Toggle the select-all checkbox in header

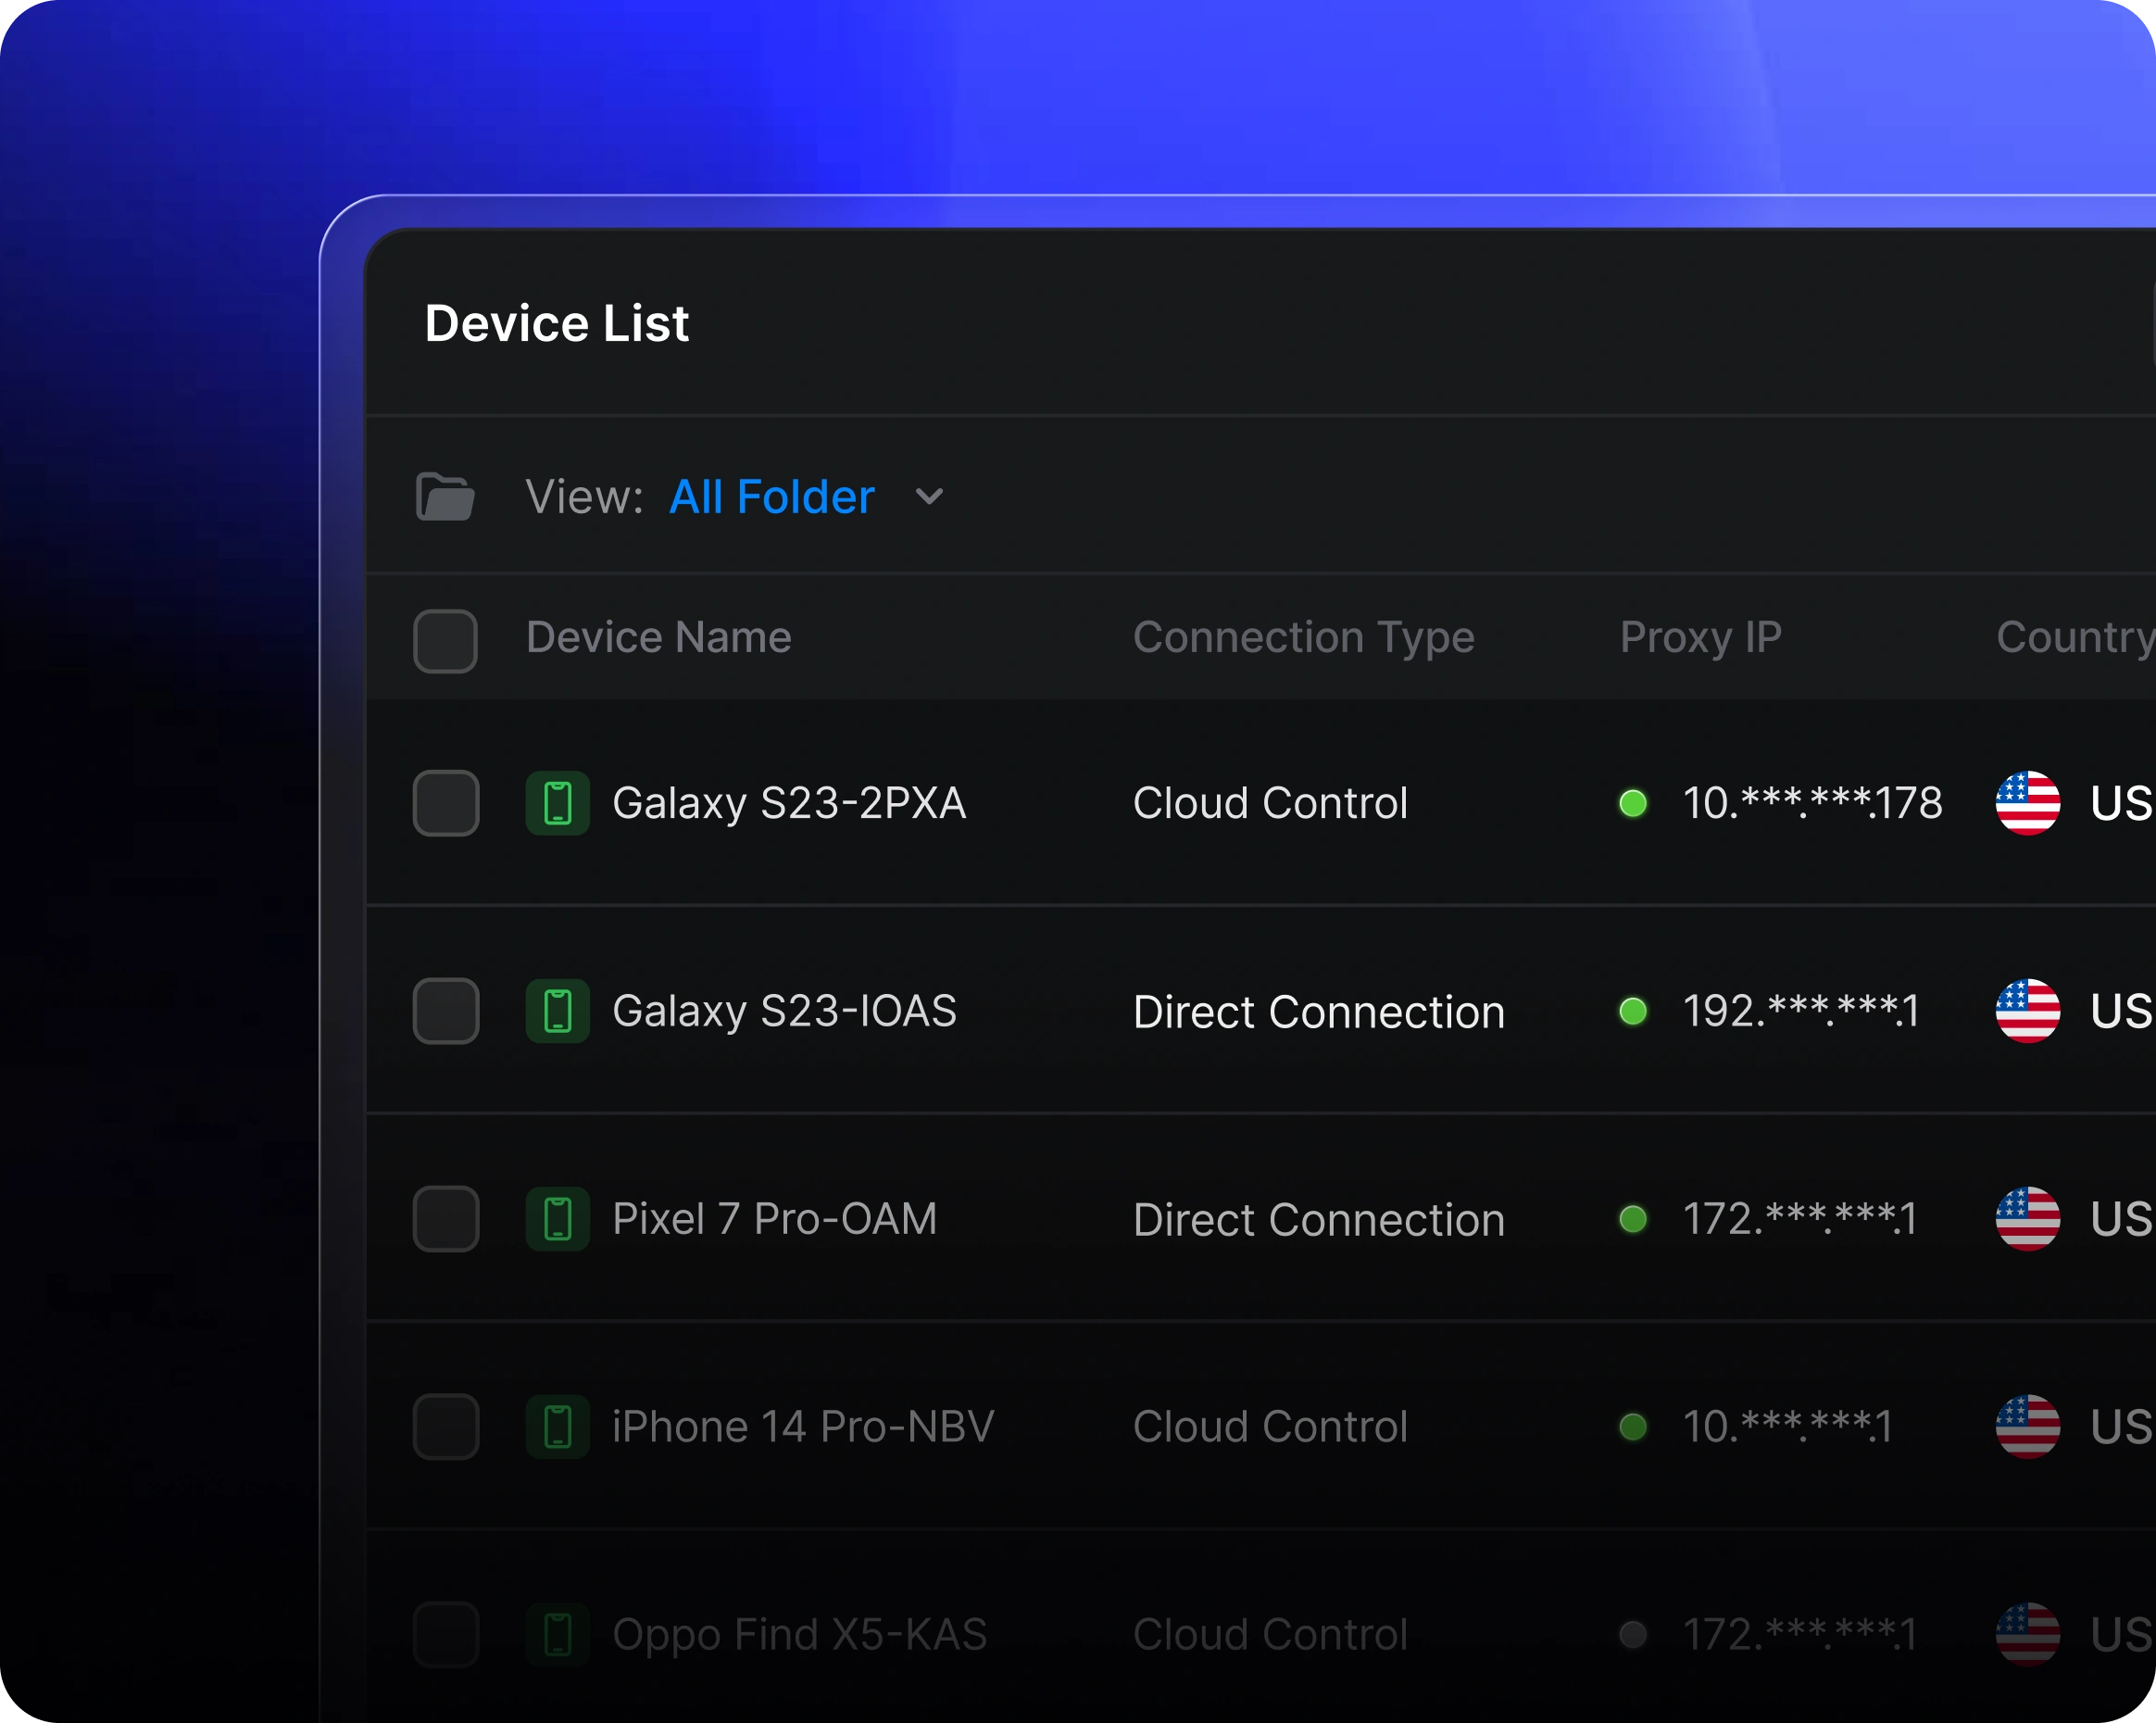pyautogui.click(x=445, y=641)
